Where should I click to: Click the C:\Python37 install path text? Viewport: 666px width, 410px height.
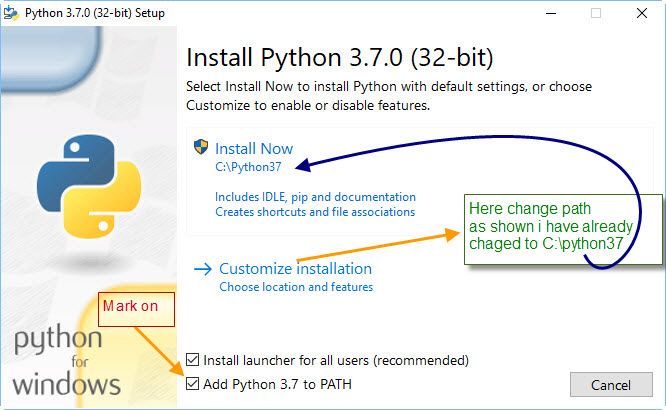click(248, 167)
